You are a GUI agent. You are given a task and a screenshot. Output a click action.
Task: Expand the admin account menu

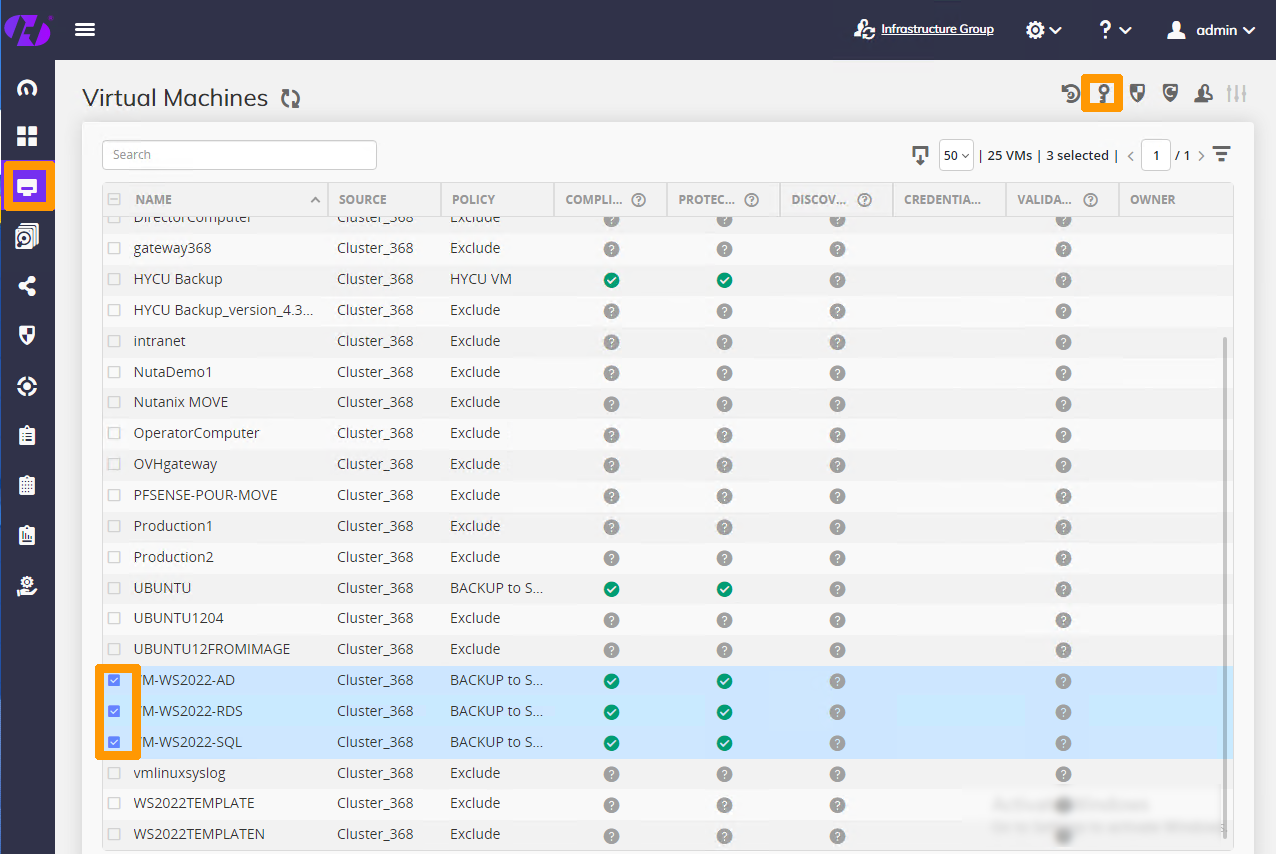[x=1210, y=29]
